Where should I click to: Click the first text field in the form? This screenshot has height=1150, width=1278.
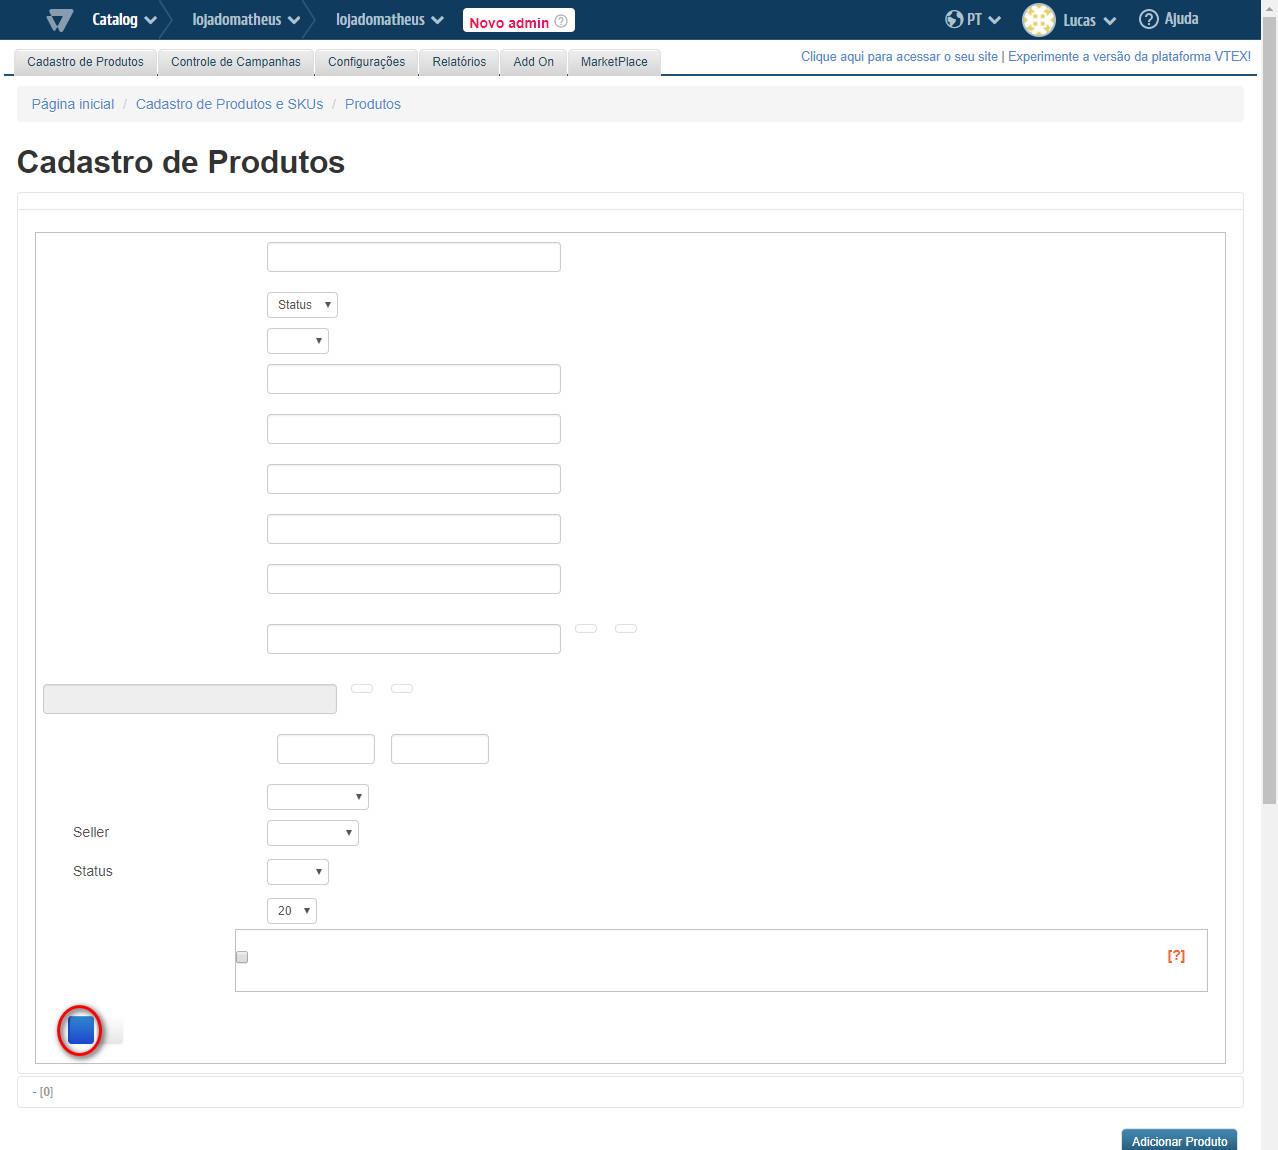(x=413, y=257)
